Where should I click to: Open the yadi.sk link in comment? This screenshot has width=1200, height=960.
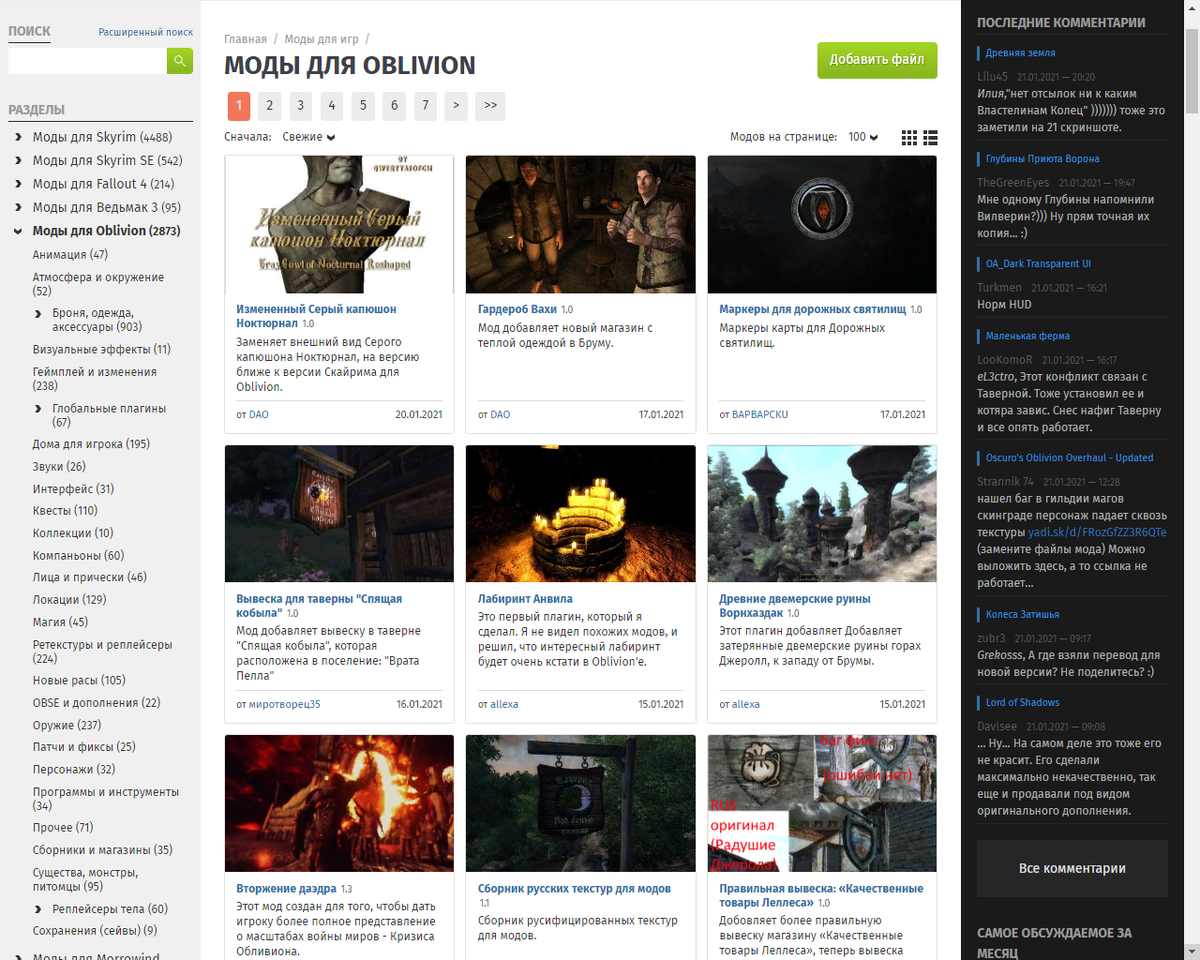(1097, 532)
